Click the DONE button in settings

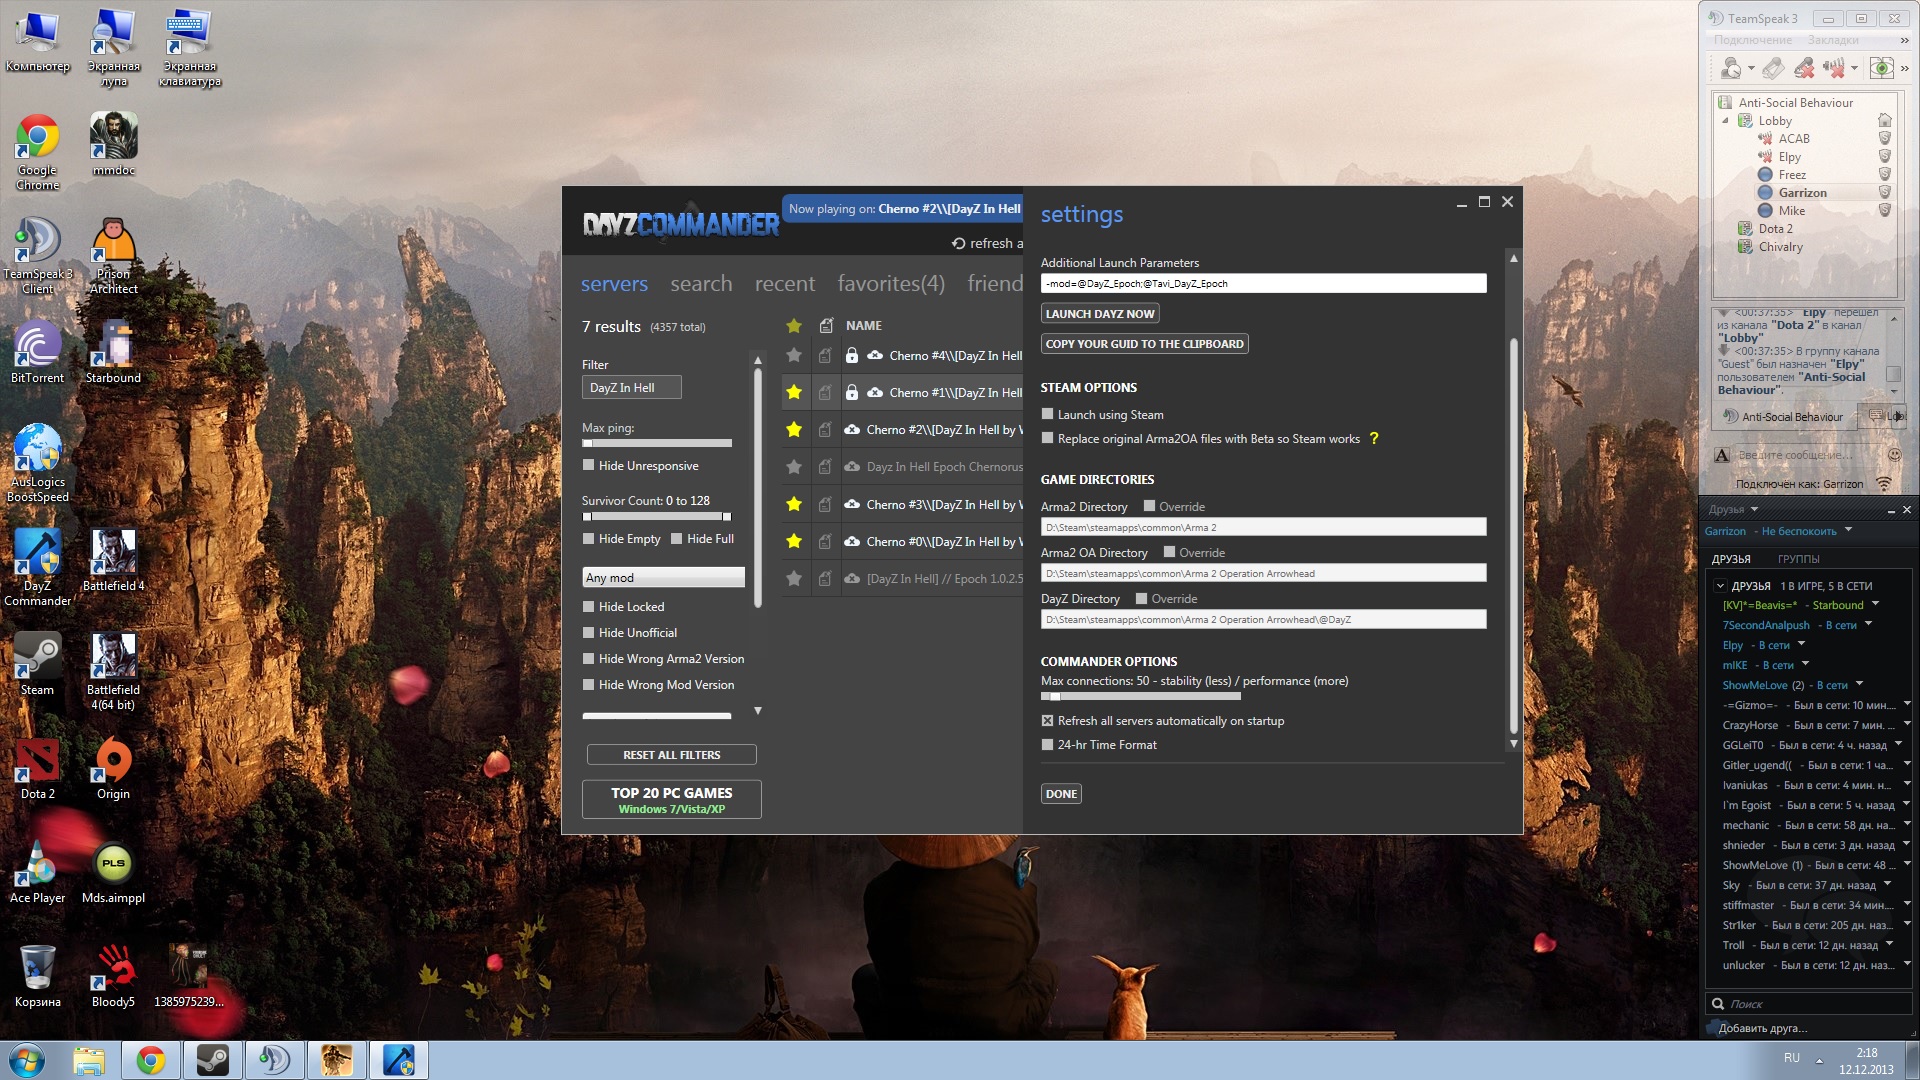[1061, 793]
